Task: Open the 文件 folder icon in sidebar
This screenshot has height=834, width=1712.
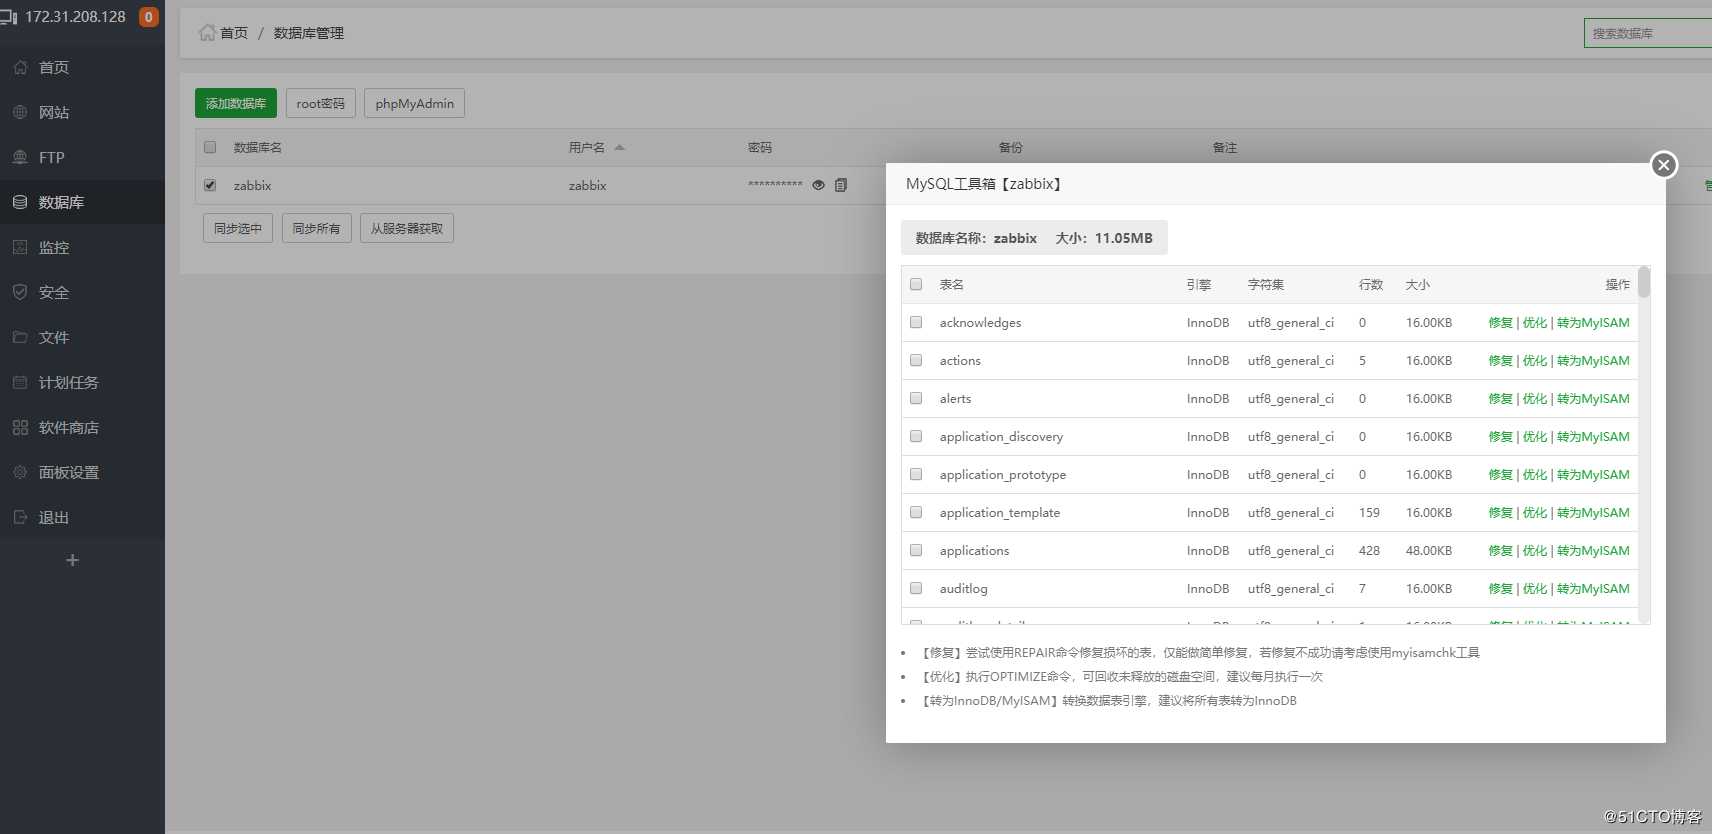Action: (20, 337)
